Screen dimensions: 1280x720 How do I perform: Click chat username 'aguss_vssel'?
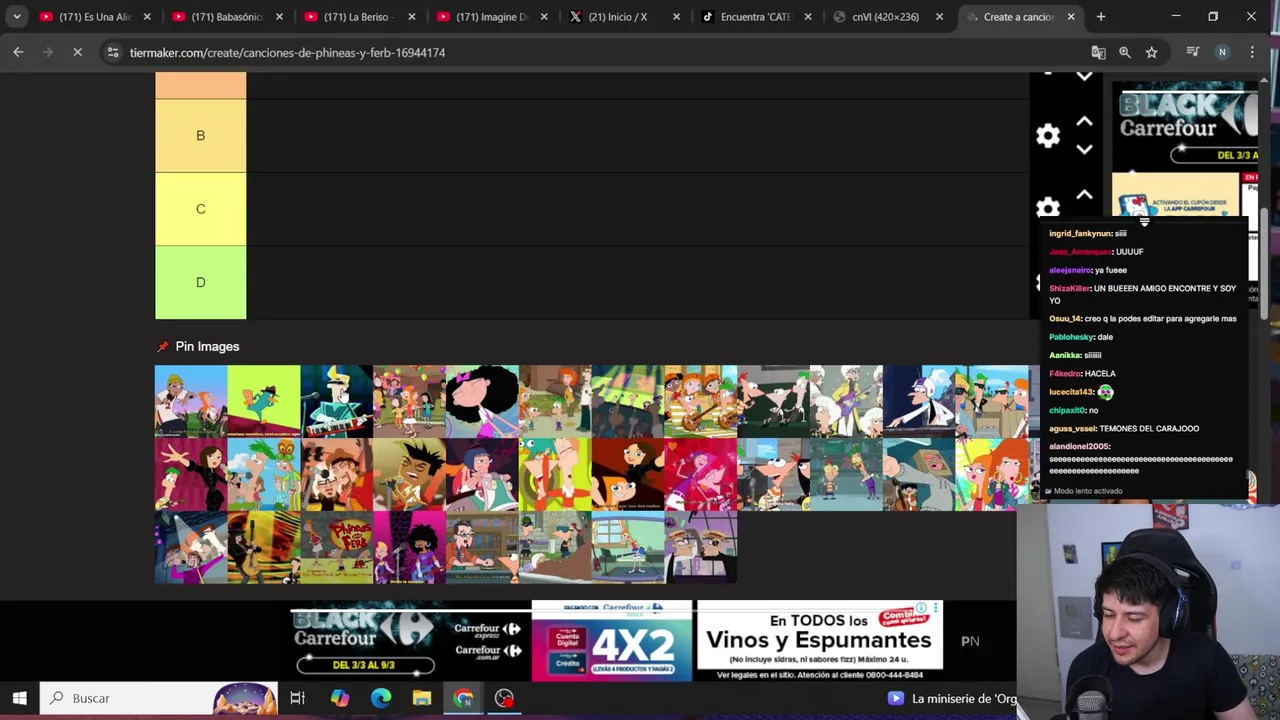[x=1073, y=428]
